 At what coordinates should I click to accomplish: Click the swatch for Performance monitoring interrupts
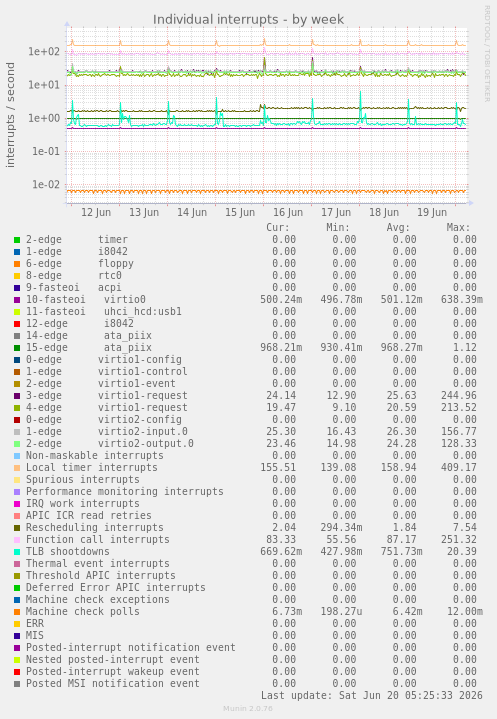[x=17, y=492]
